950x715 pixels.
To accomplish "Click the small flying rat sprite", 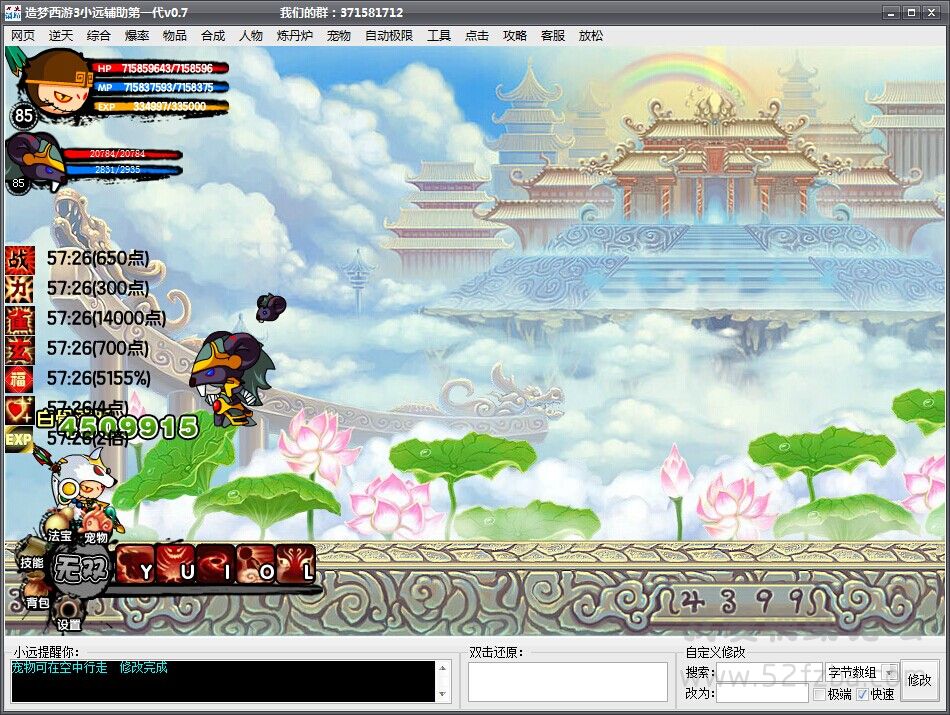I will [271, 307].
